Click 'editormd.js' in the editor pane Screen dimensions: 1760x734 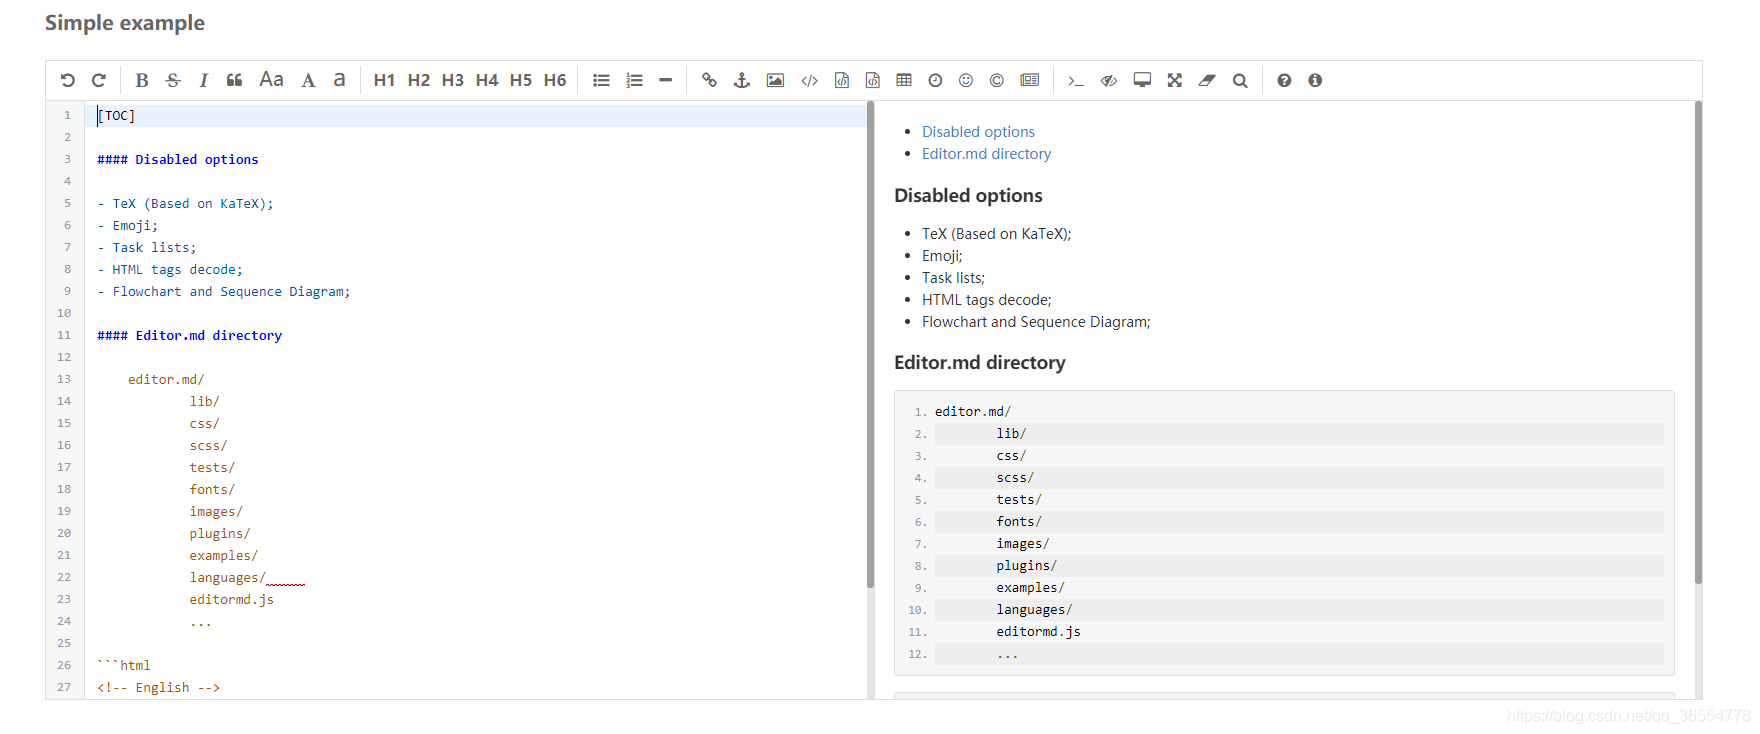[x=232, y=600]
